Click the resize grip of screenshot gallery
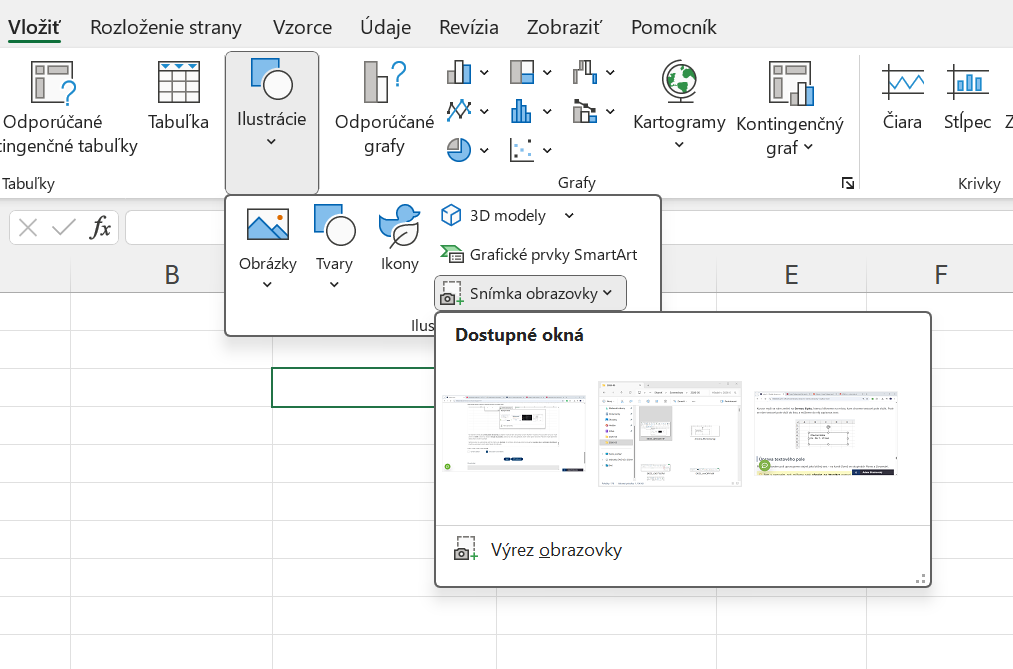 pos(921,579)
